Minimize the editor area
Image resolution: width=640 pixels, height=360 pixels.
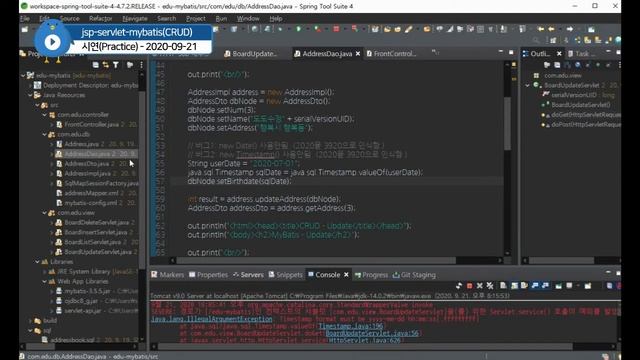[501, 52]
